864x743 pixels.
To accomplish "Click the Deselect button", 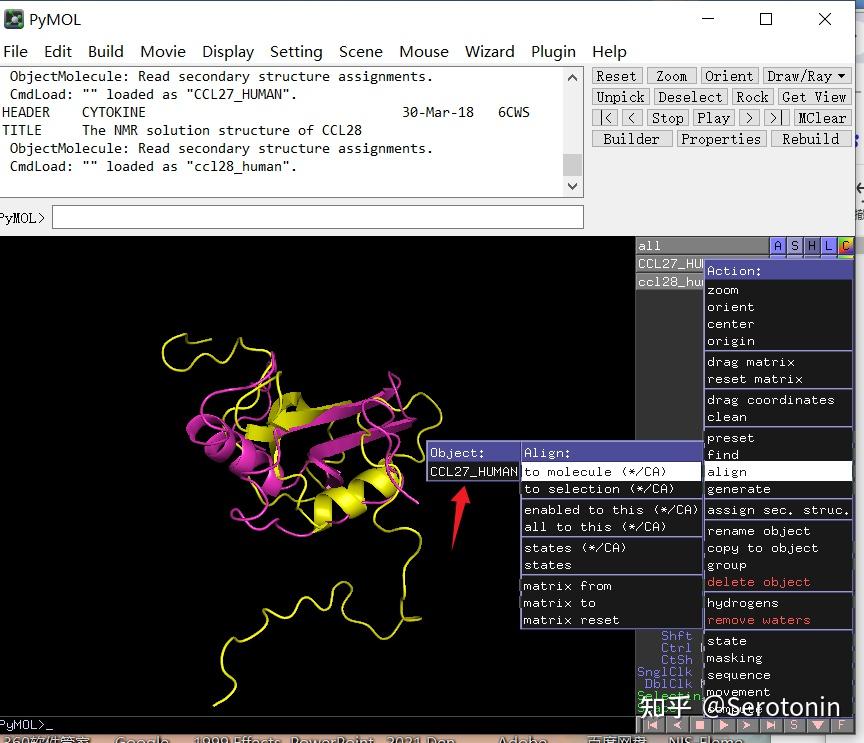I will pos(690,97).
